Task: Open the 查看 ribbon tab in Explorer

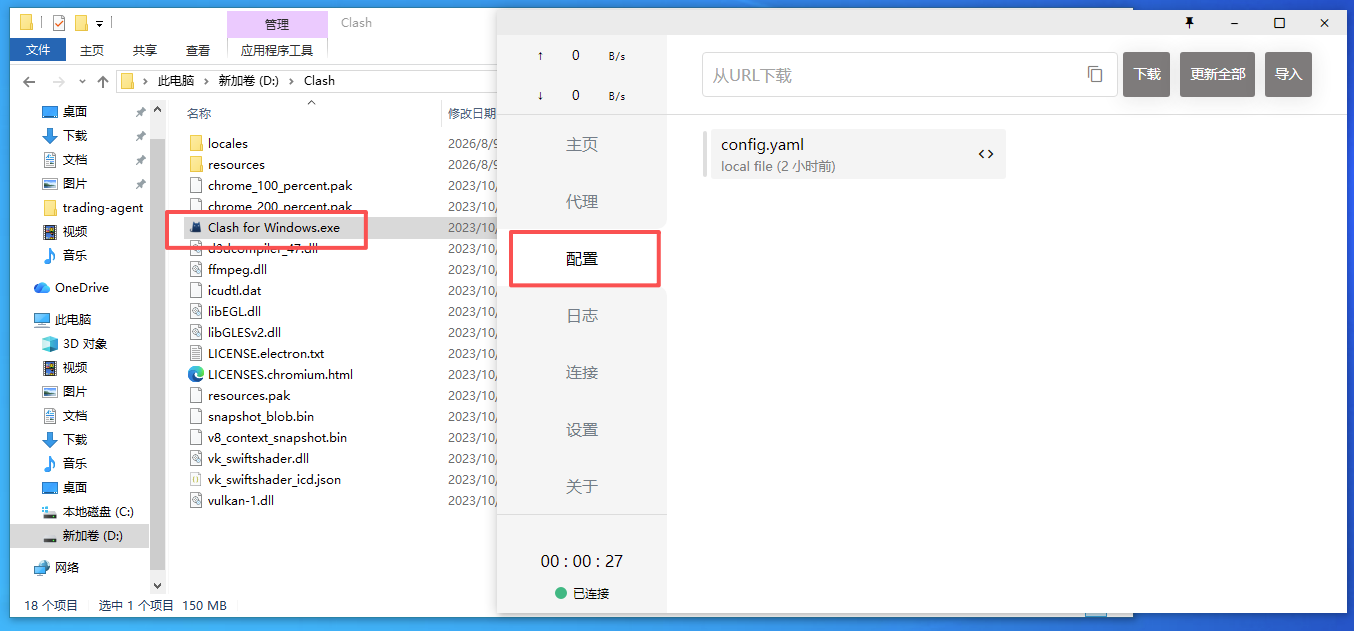Action: coord(198,50)
